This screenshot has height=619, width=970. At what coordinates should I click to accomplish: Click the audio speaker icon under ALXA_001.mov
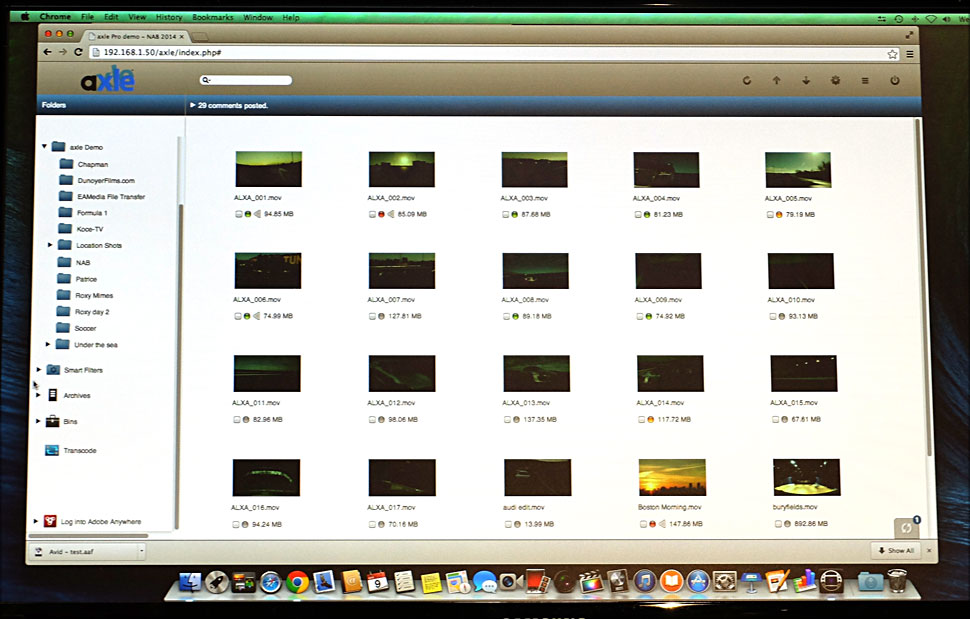[x=257, y=214]
